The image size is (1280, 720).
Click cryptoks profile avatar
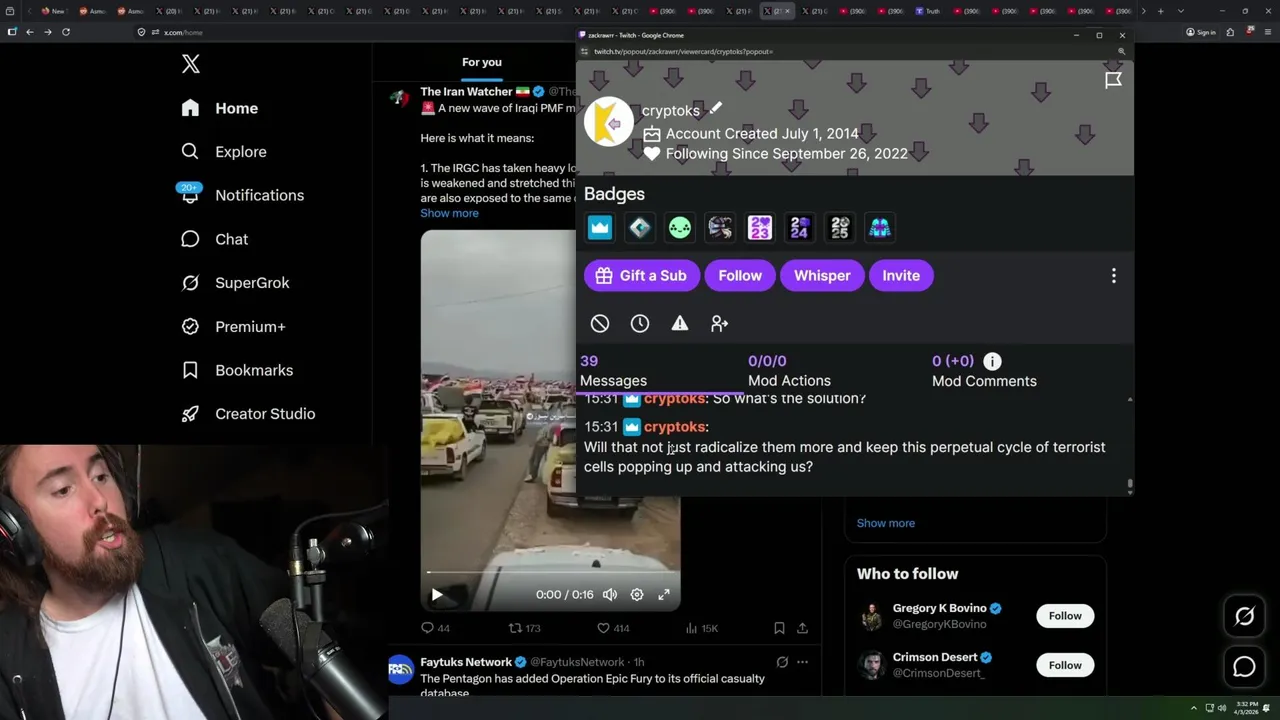(609, 123)
